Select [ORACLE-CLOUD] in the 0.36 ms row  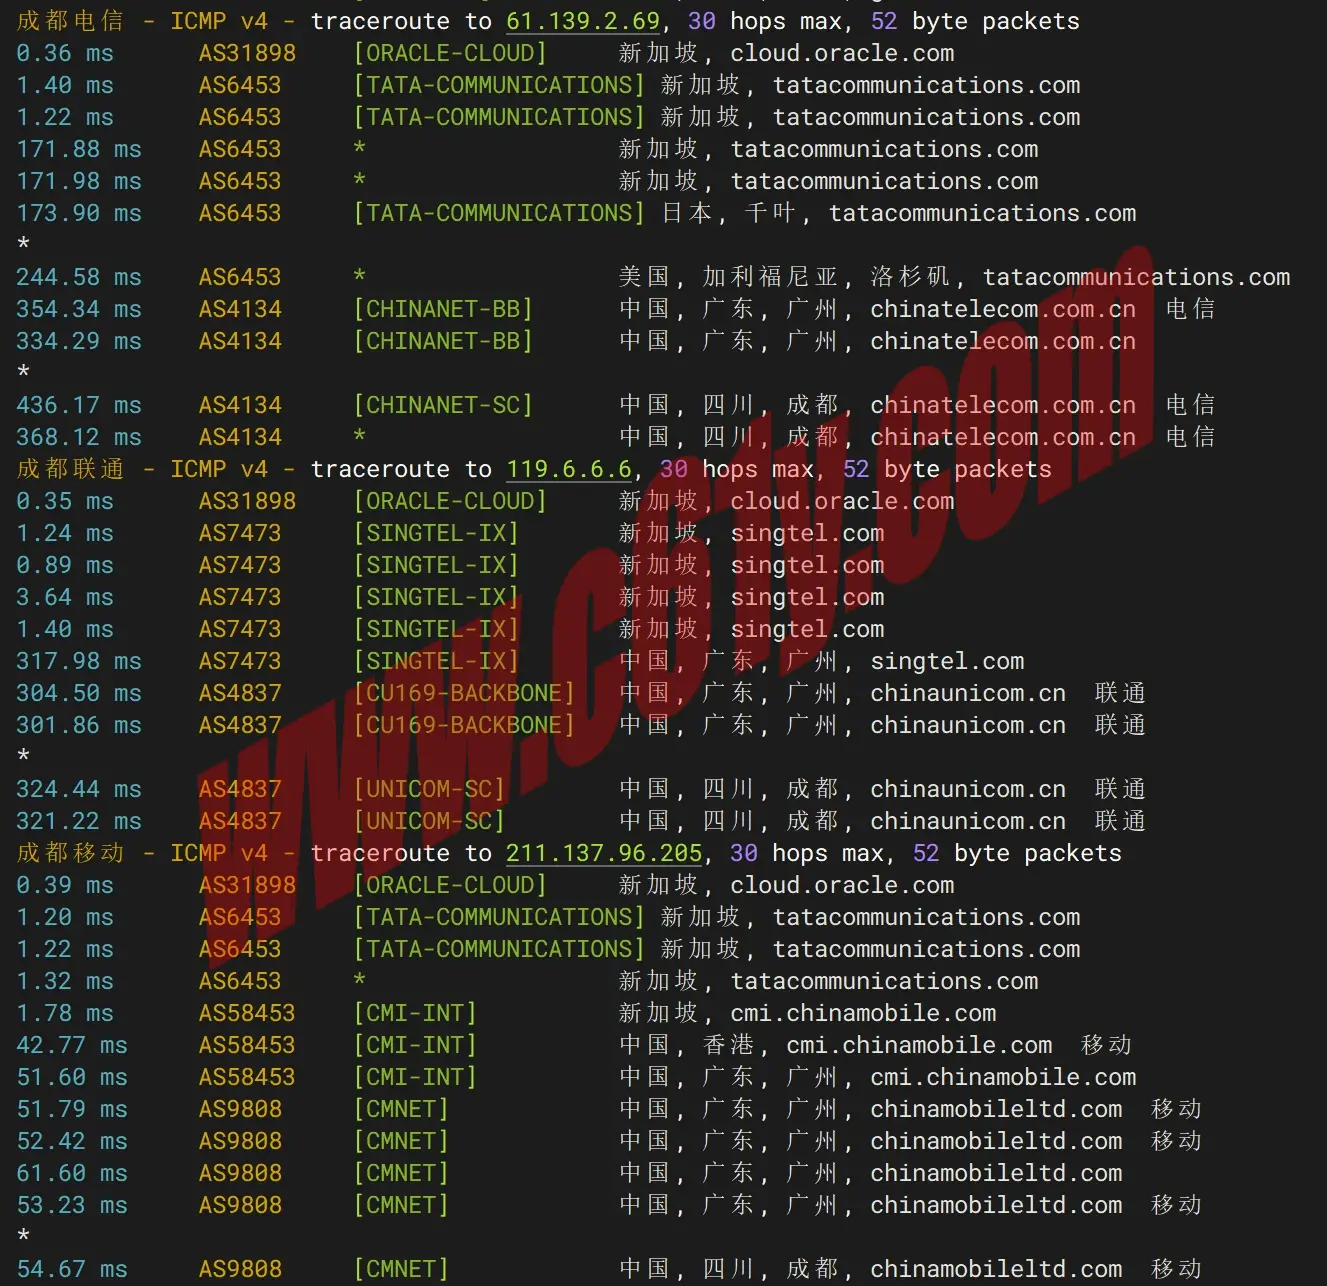[450, 53]
